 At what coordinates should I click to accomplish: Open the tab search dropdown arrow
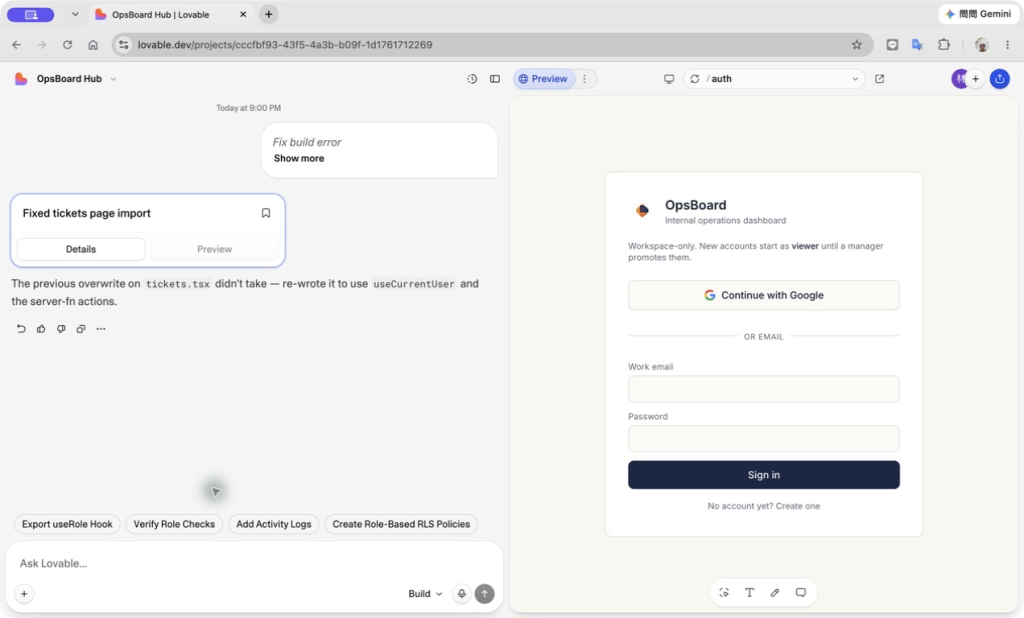75,14
